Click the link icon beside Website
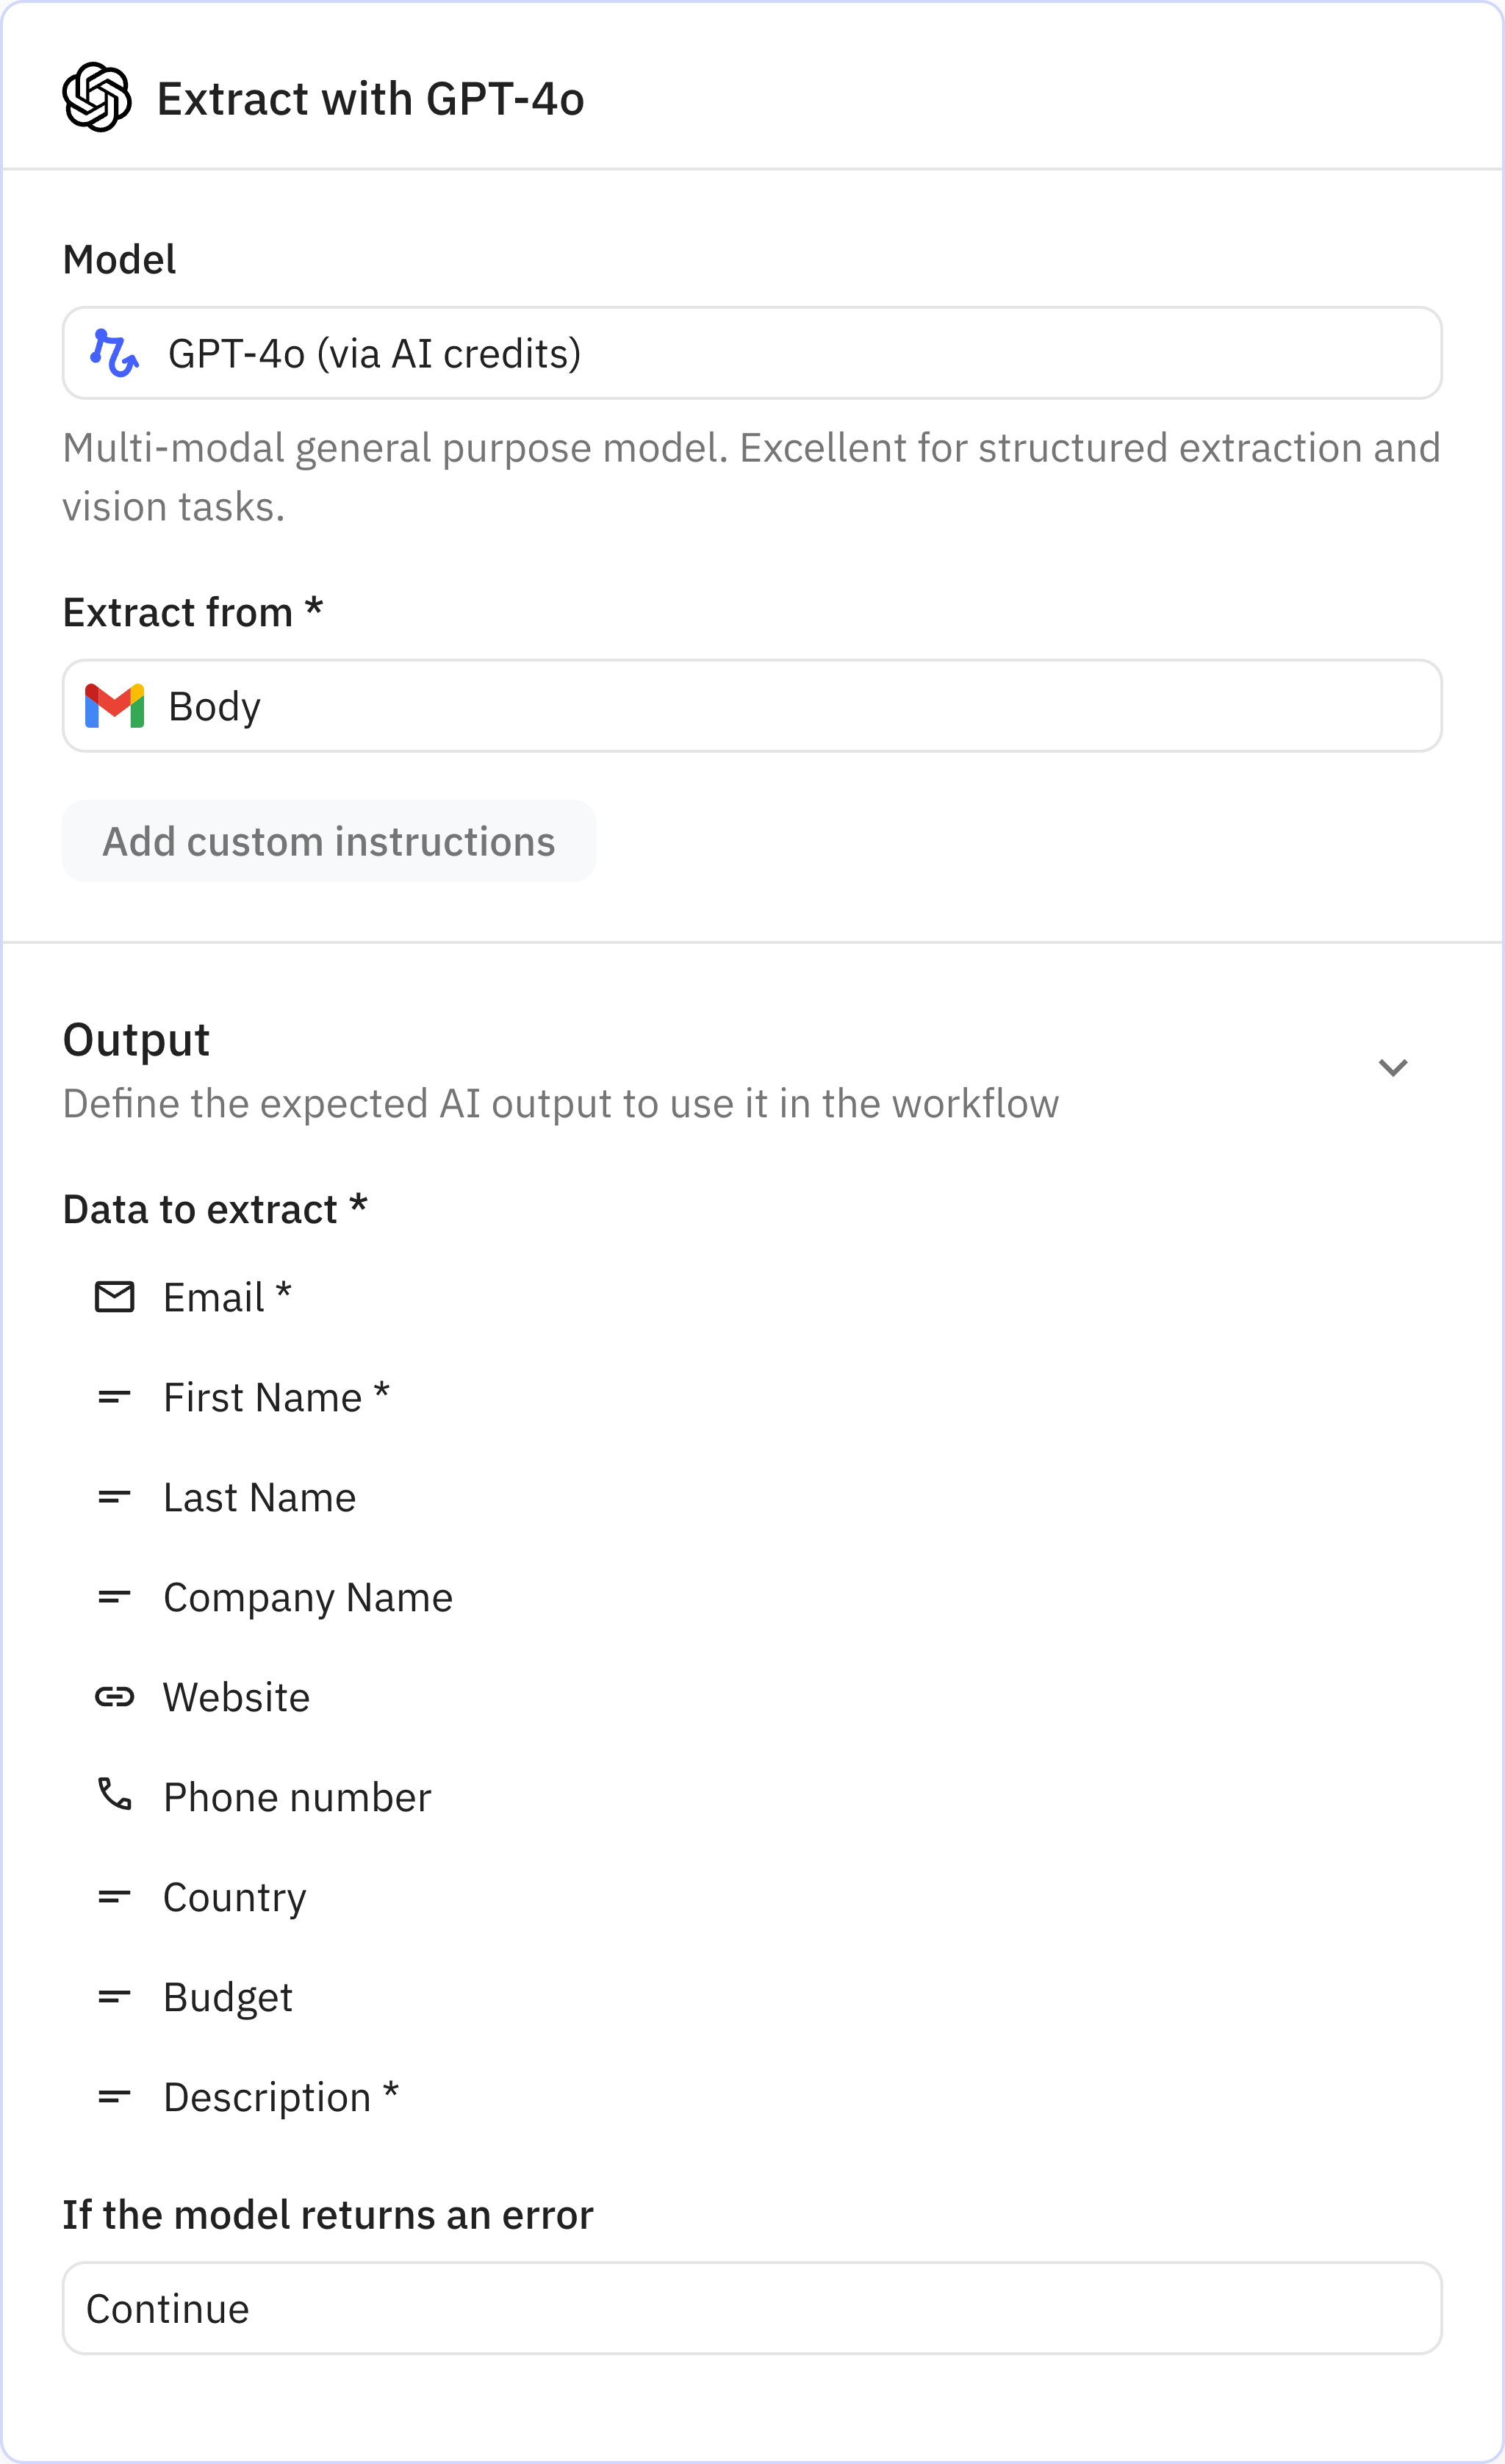This screenshot has height=2464, width=1505. point(114,1697)
